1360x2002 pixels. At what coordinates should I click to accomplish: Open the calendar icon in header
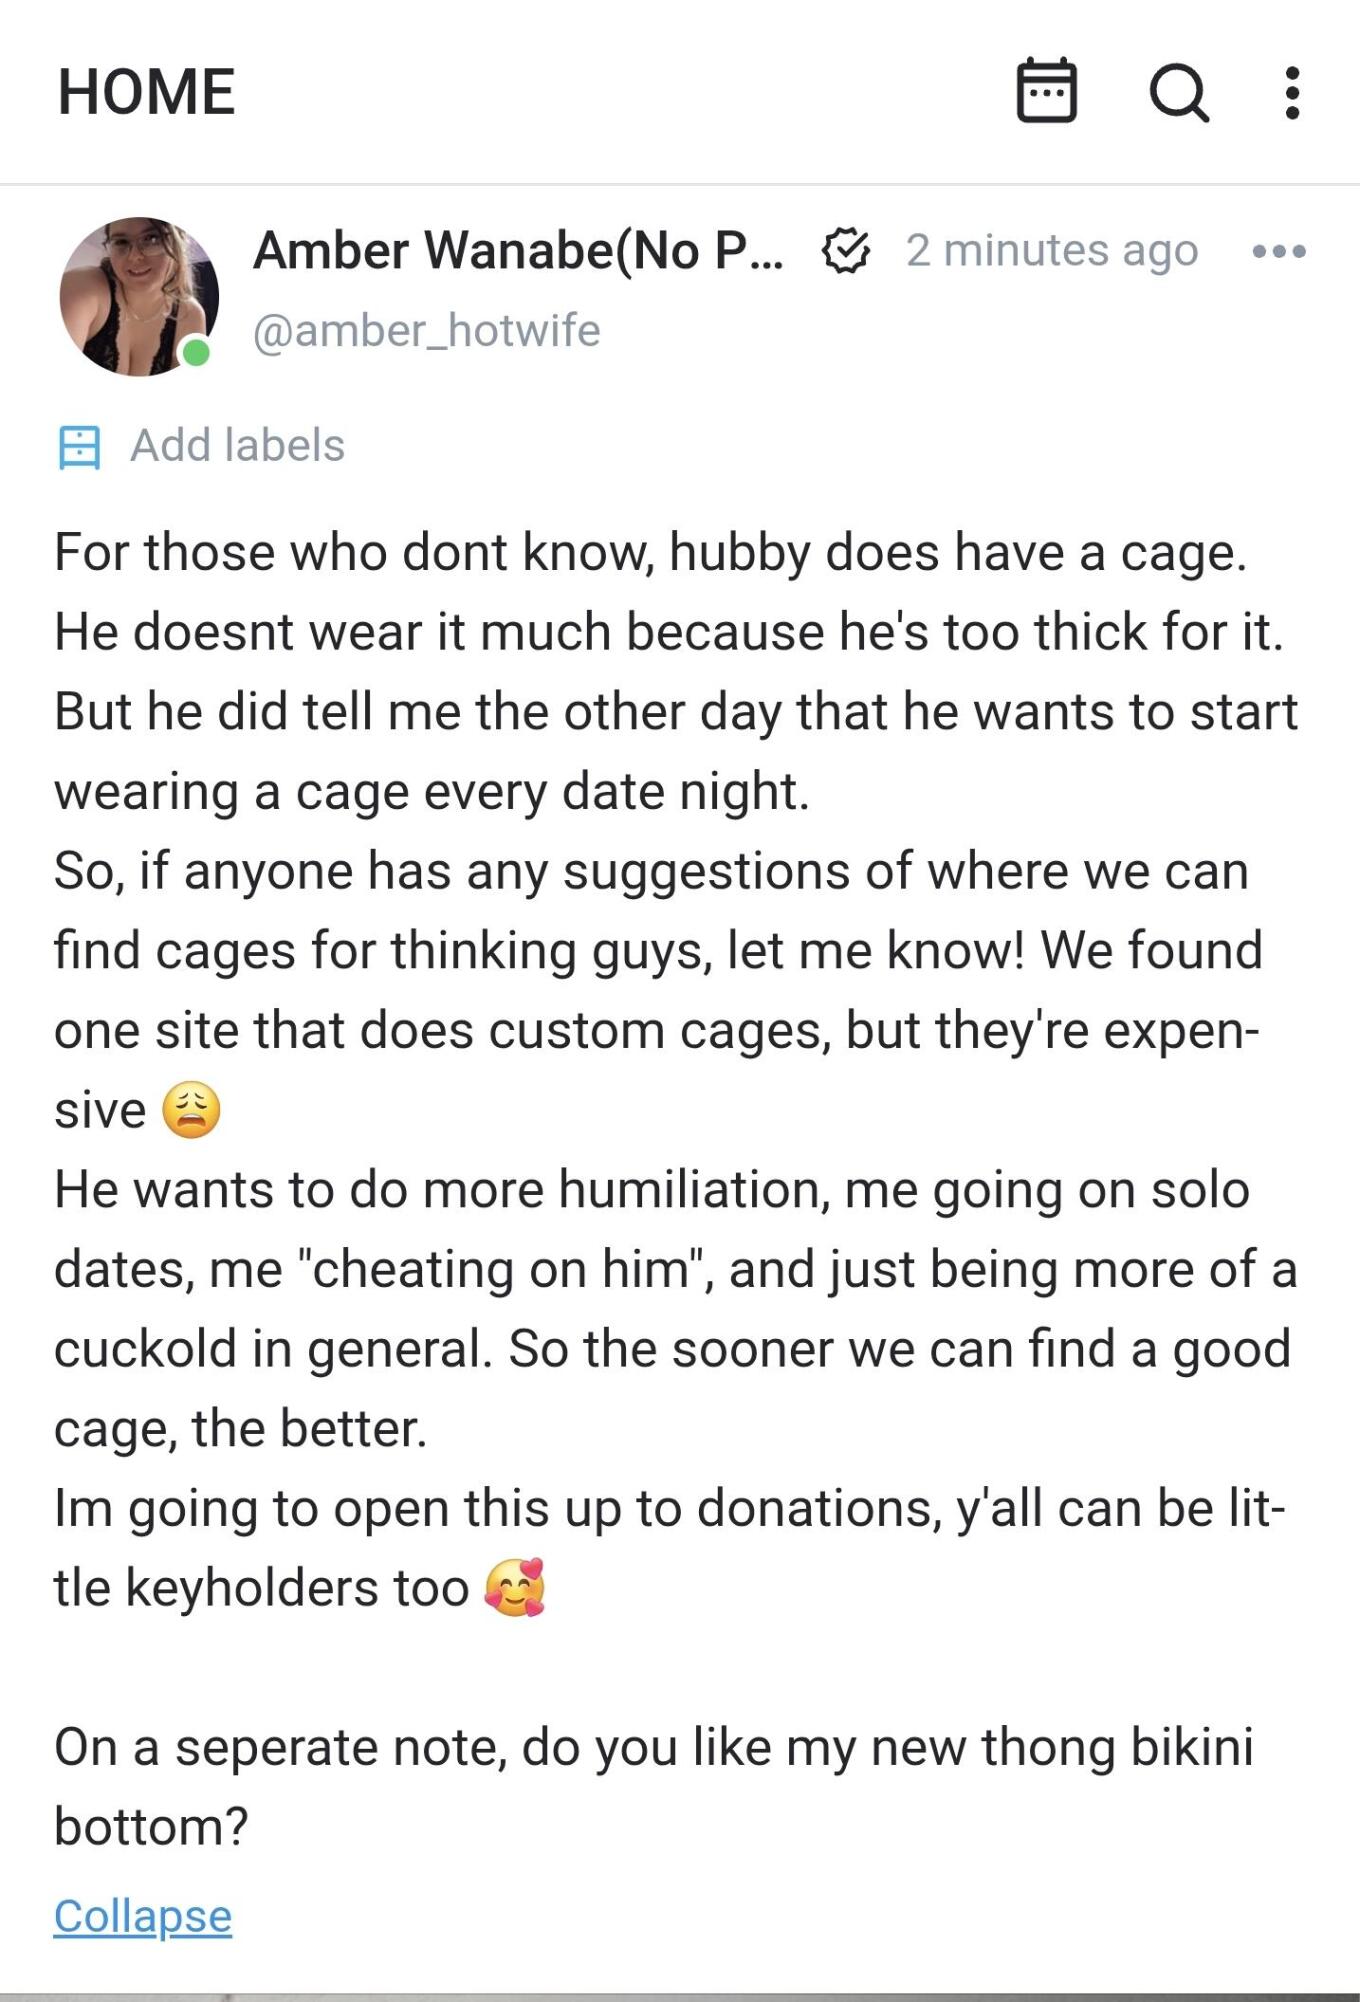(1046, 91)
